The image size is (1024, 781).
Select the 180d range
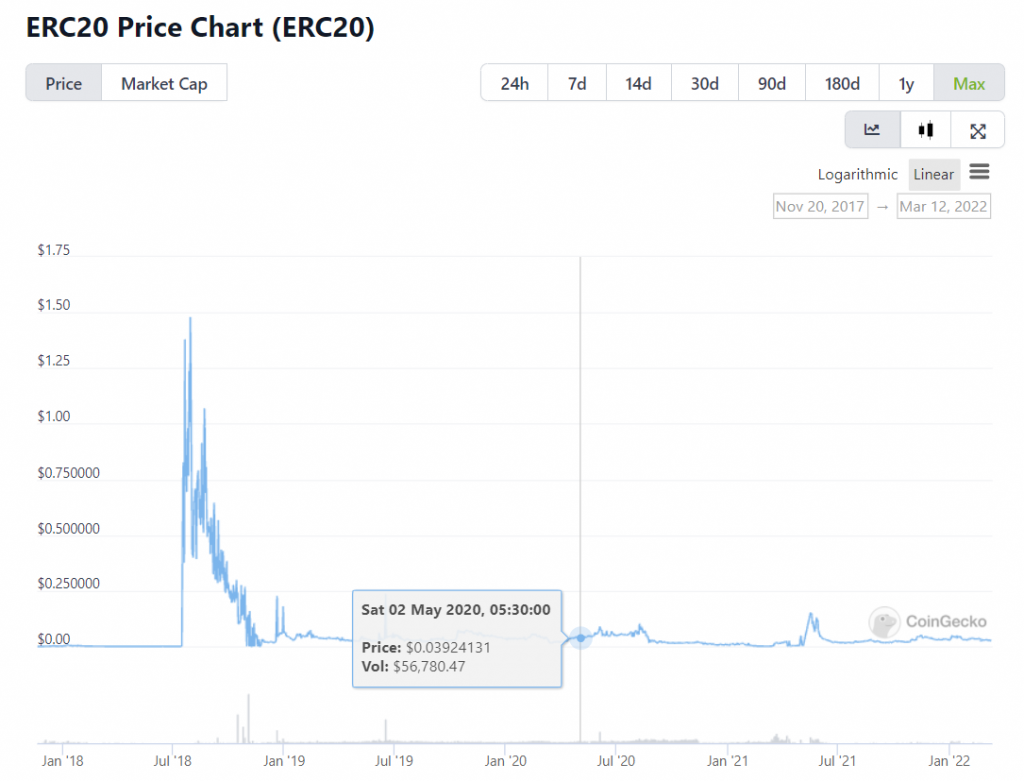pos(842,83)
